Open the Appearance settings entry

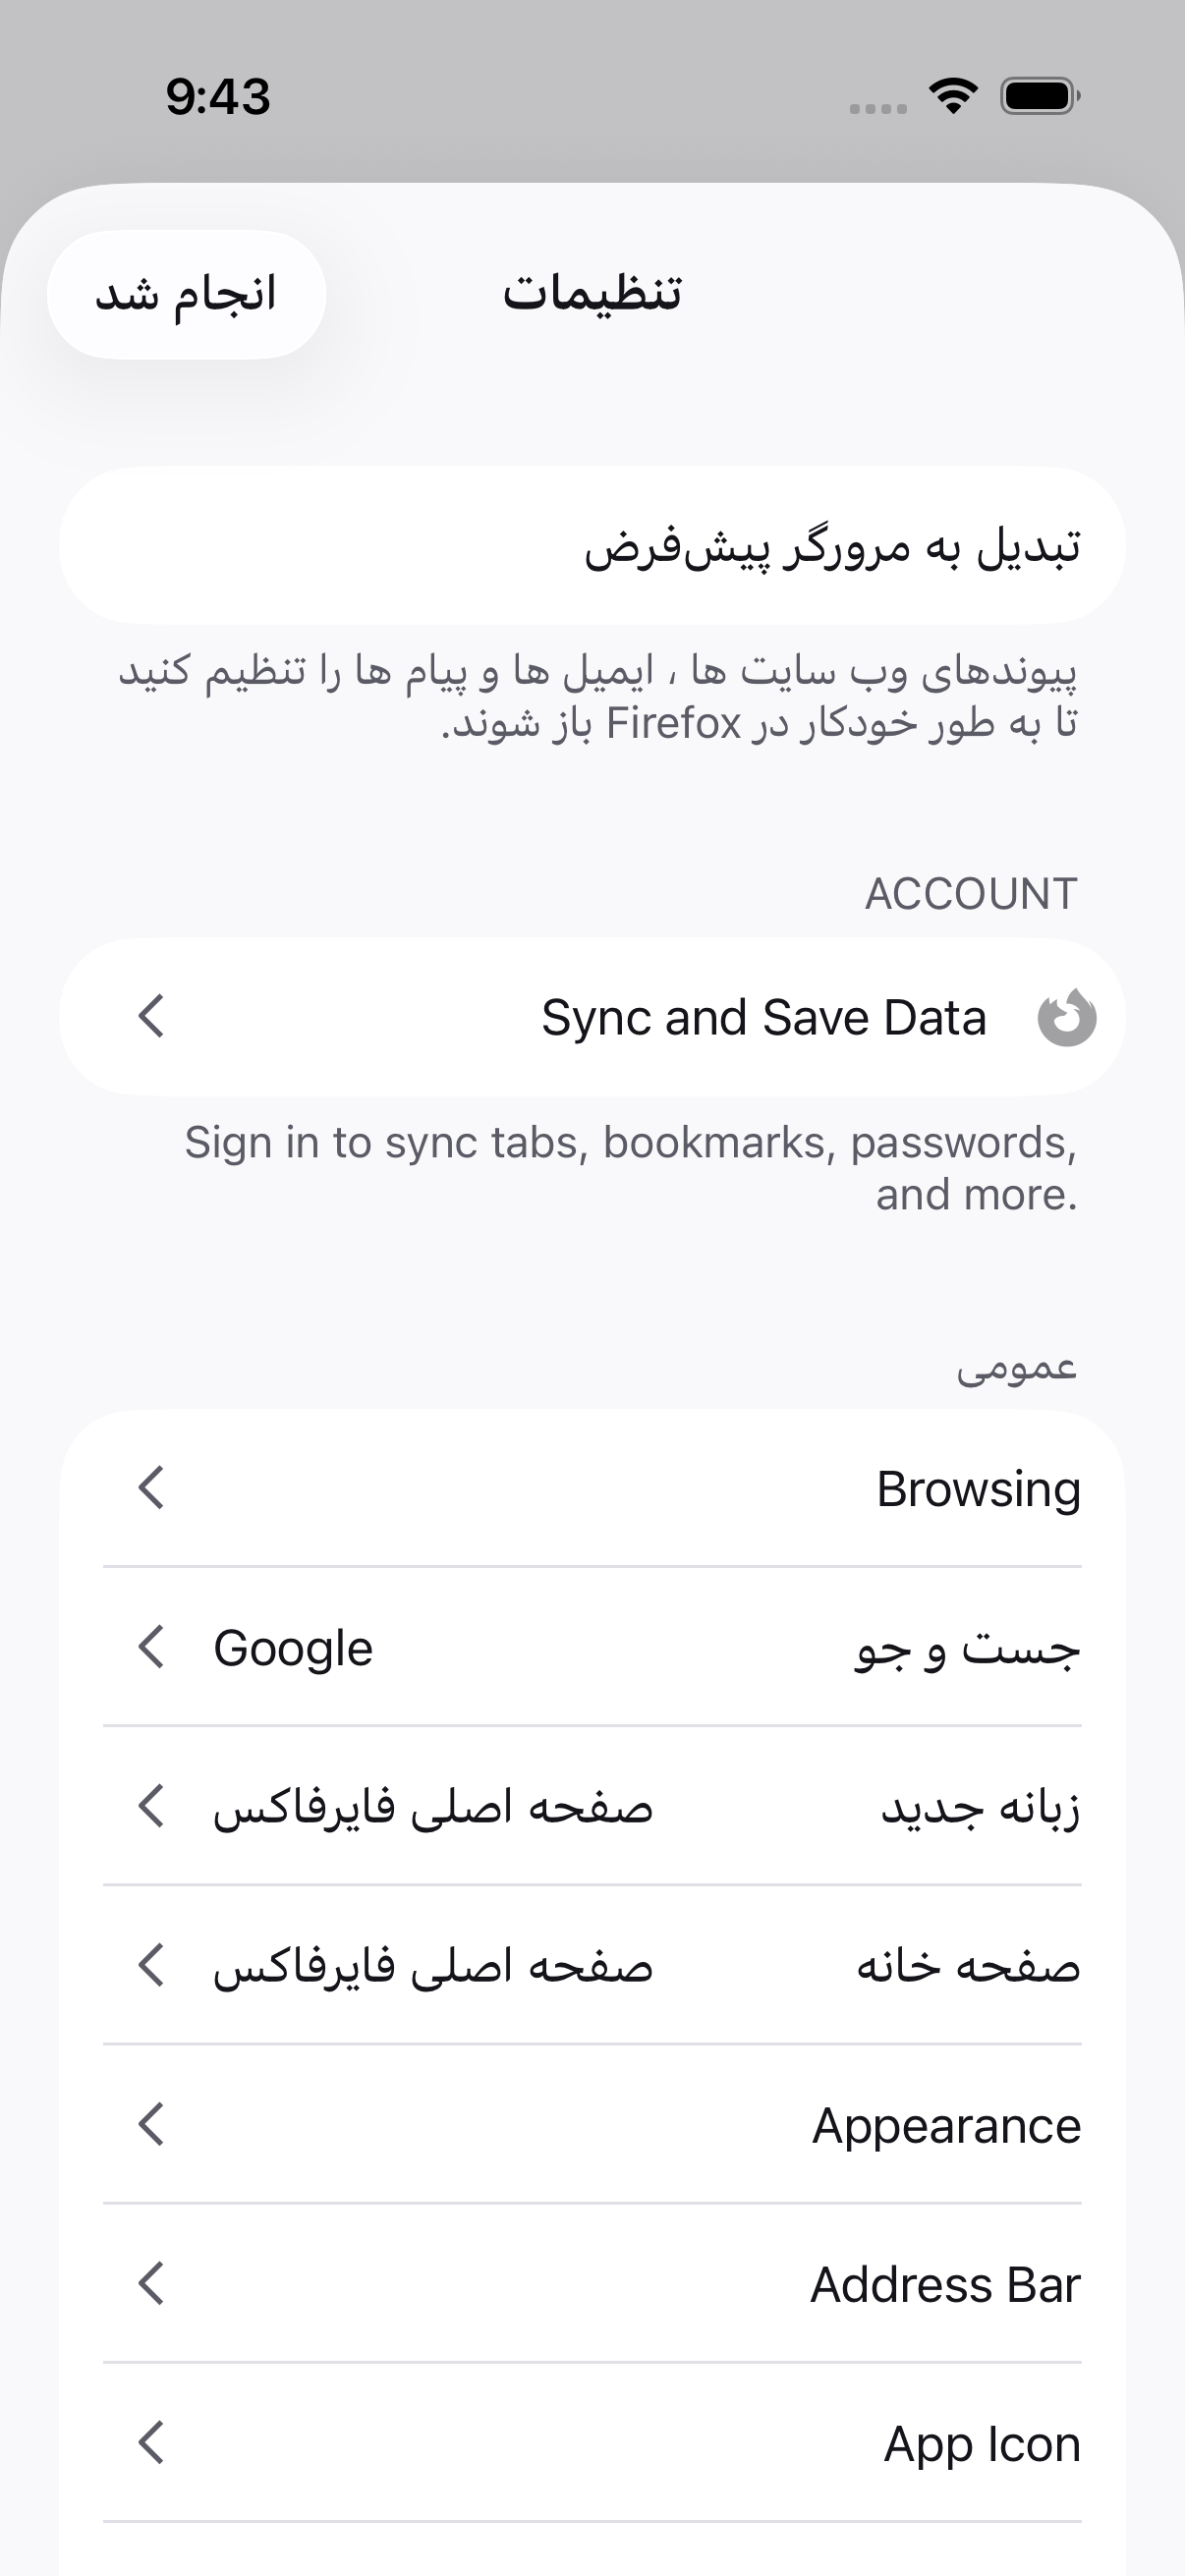592,2125
